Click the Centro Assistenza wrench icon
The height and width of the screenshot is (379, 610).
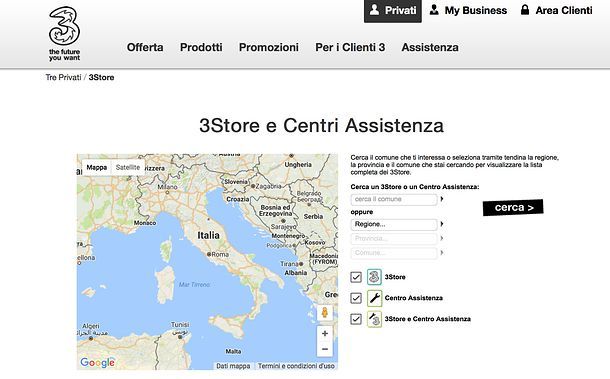[374, 298]
